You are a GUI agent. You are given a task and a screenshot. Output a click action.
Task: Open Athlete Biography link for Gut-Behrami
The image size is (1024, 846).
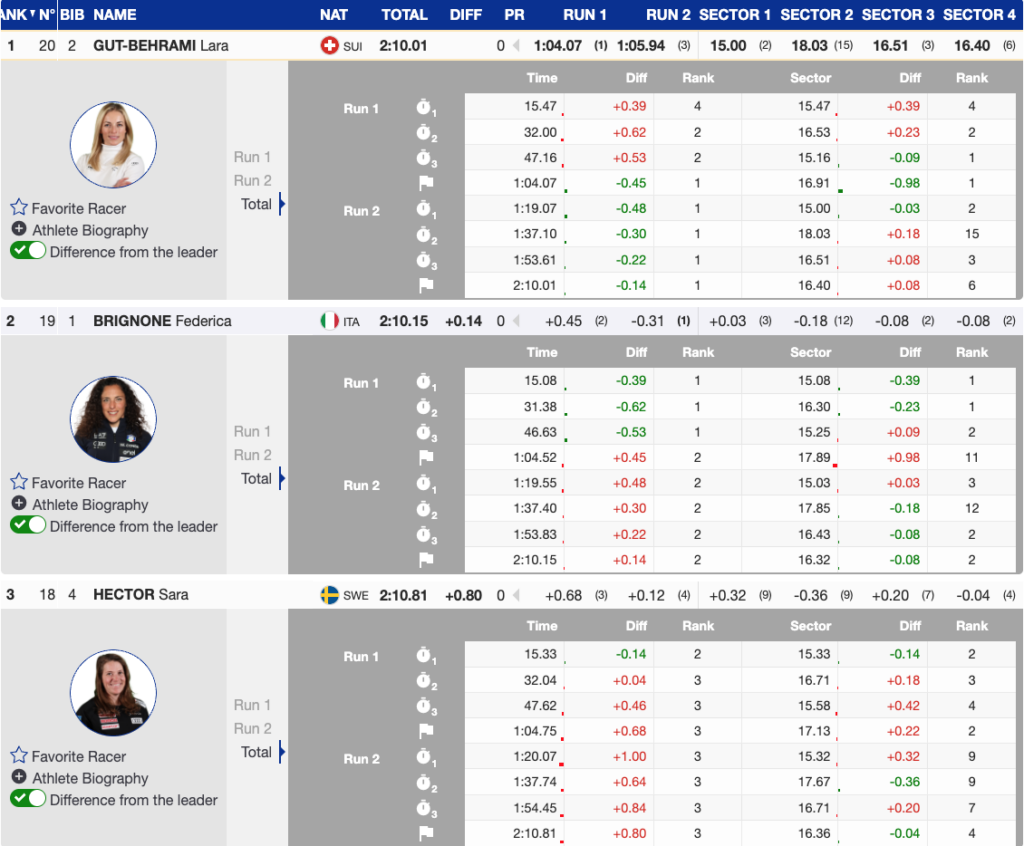(90, 230)
